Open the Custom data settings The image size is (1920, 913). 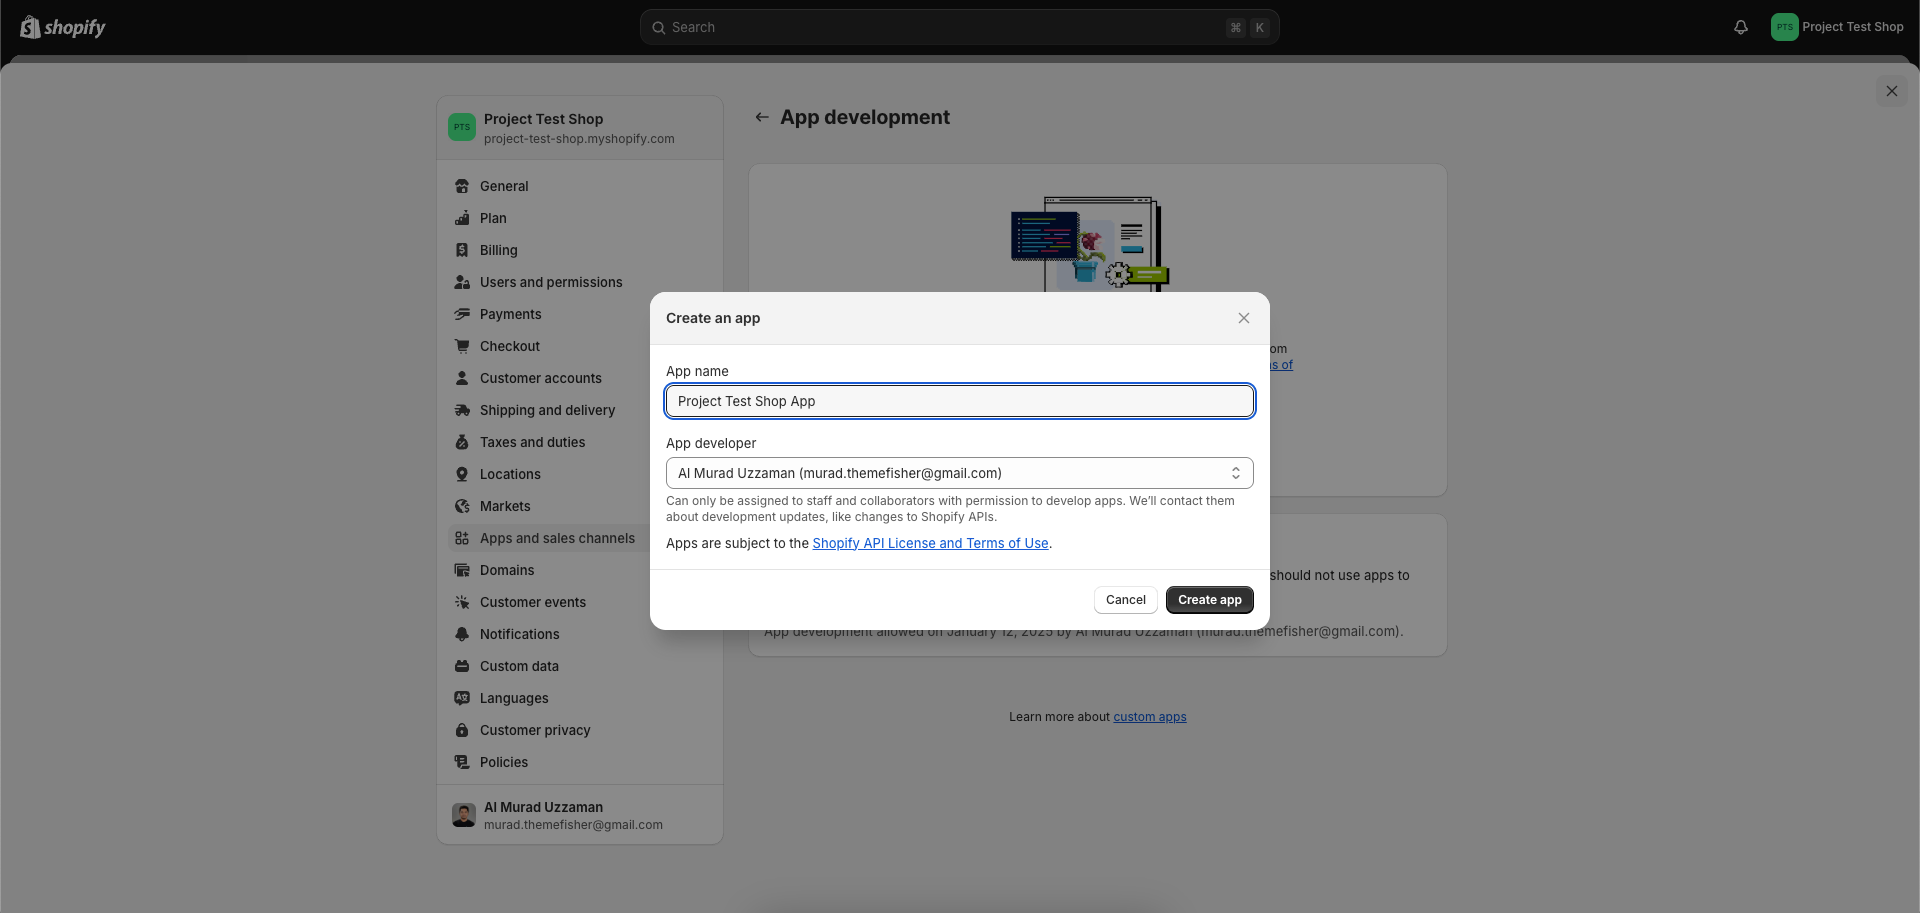click(x=519, y=666)
